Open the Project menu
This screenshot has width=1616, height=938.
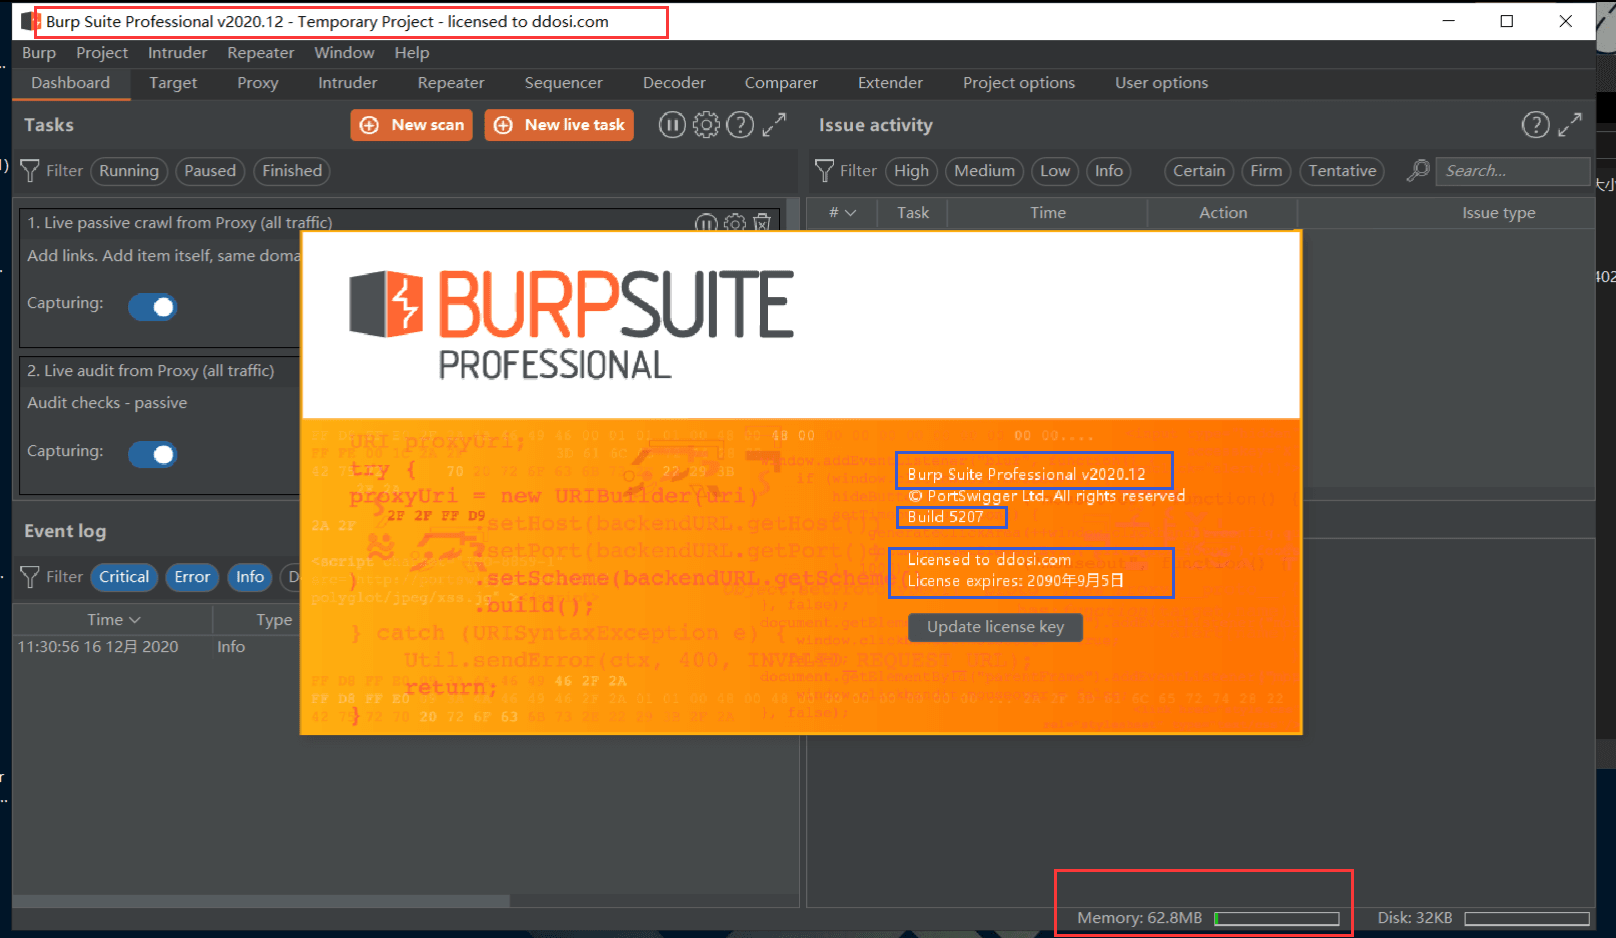pos(102,53)
